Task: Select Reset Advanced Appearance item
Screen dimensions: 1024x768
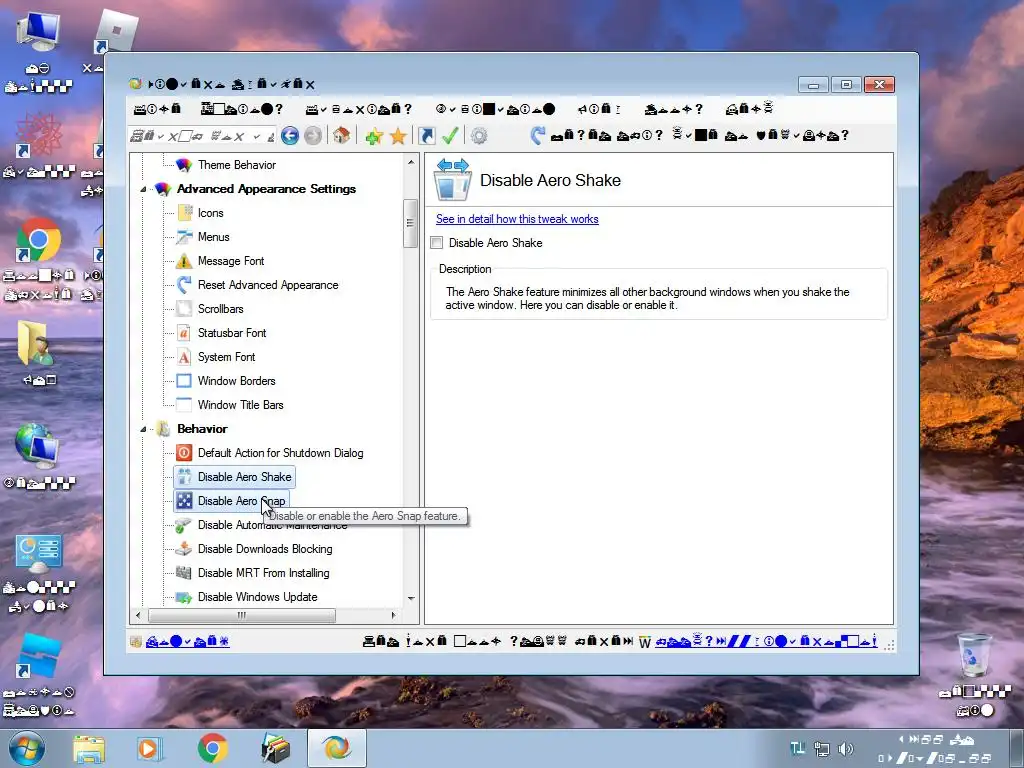Action: (x=268, y=285)
